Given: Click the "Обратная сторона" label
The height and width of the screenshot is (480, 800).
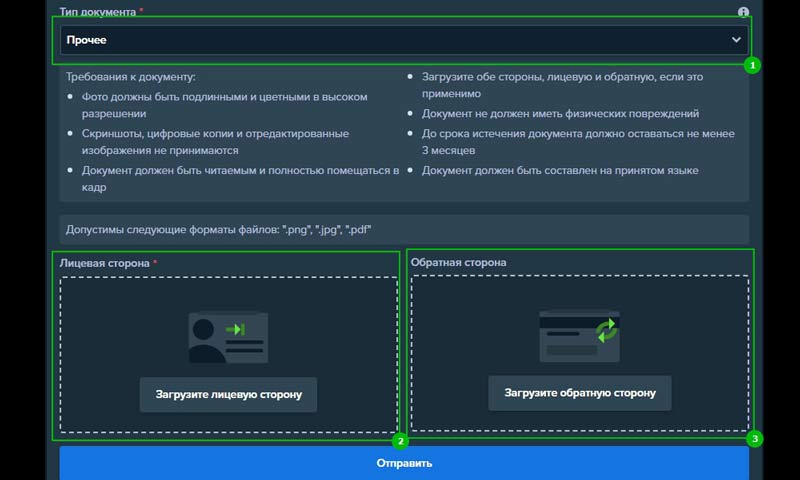Looking at the screenshot, I should [458, 263].
